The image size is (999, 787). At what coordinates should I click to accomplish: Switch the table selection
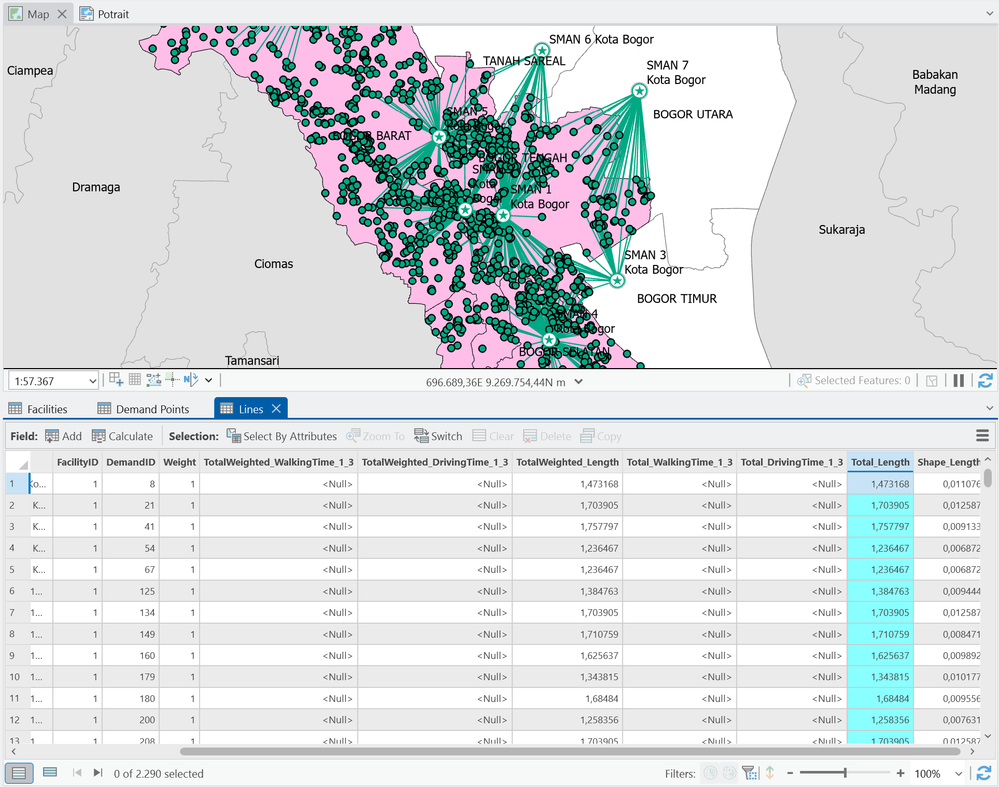click(438, 436)
